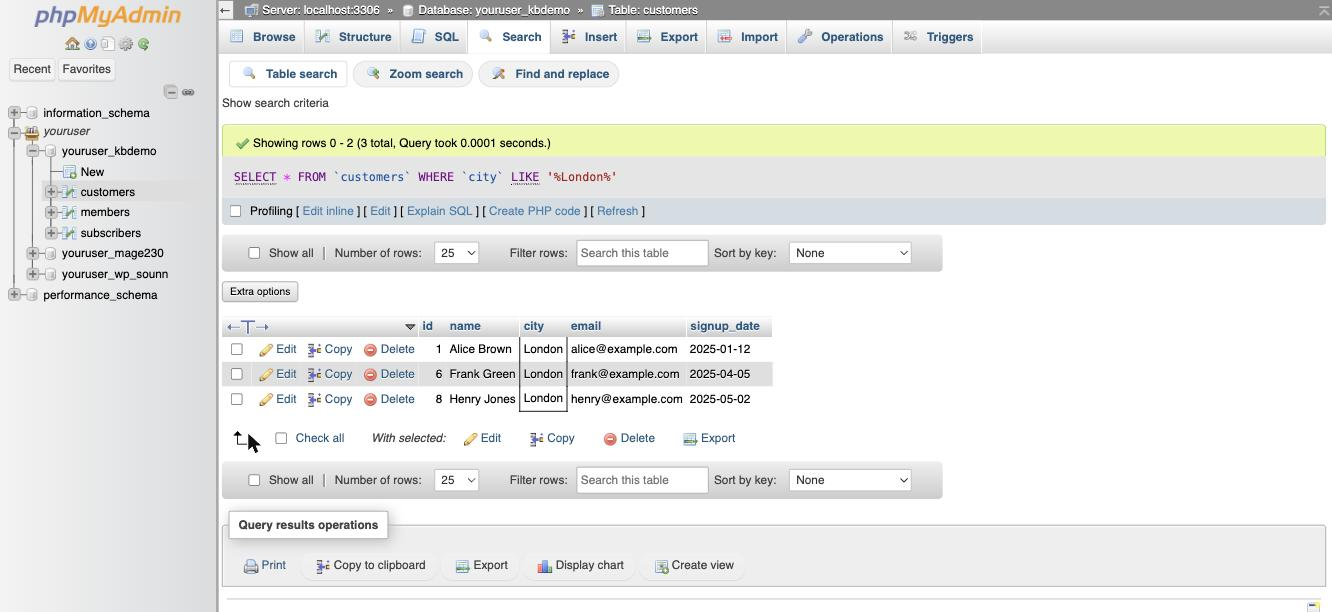Viewport: 1332px width, 612px height.
Task: Select the Find and replace sub-tab
Action: 549,74
